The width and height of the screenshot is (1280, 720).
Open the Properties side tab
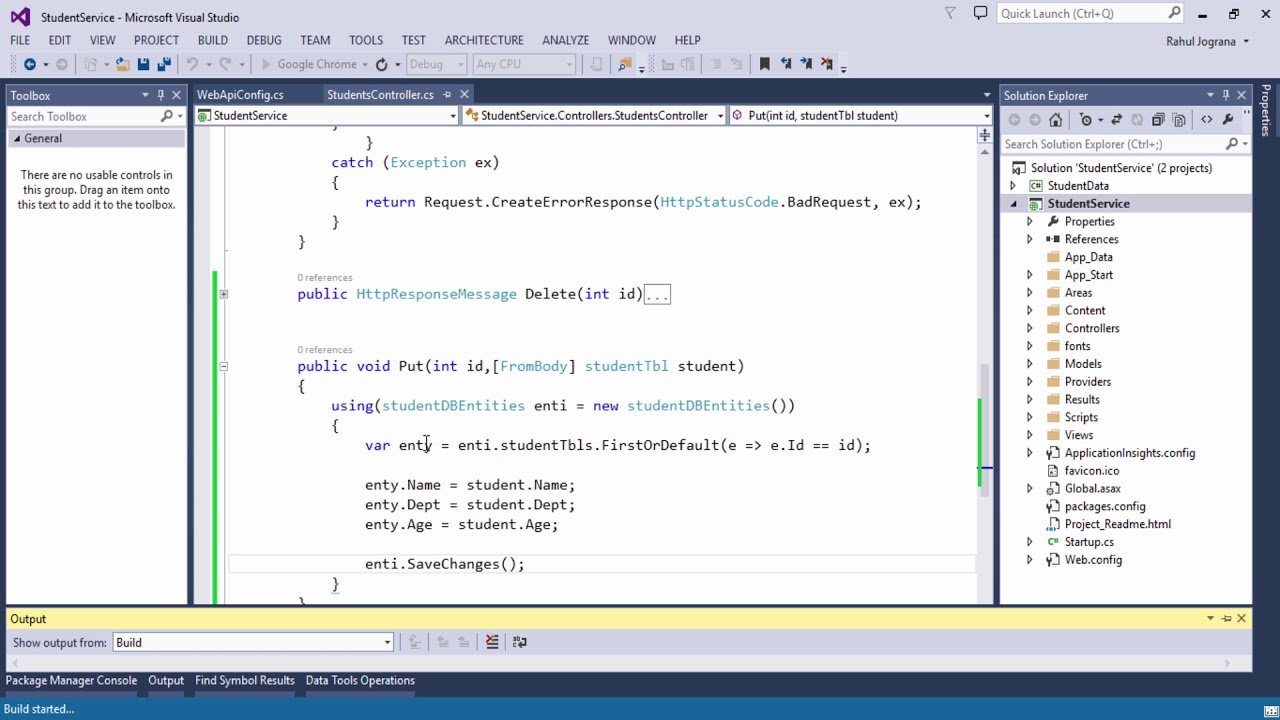(x=1266, y=110)
